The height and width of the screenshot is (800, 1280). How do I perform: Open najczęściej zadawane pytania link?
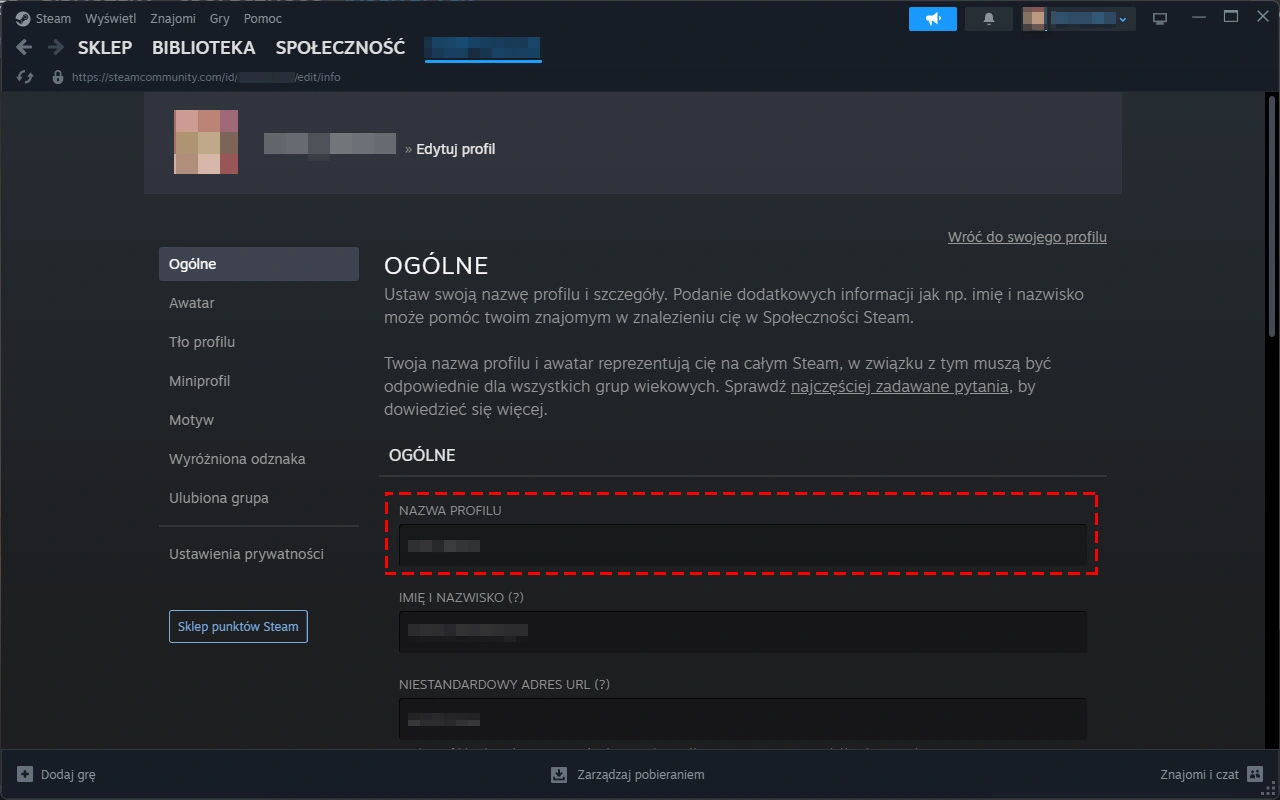pos(899,387)
